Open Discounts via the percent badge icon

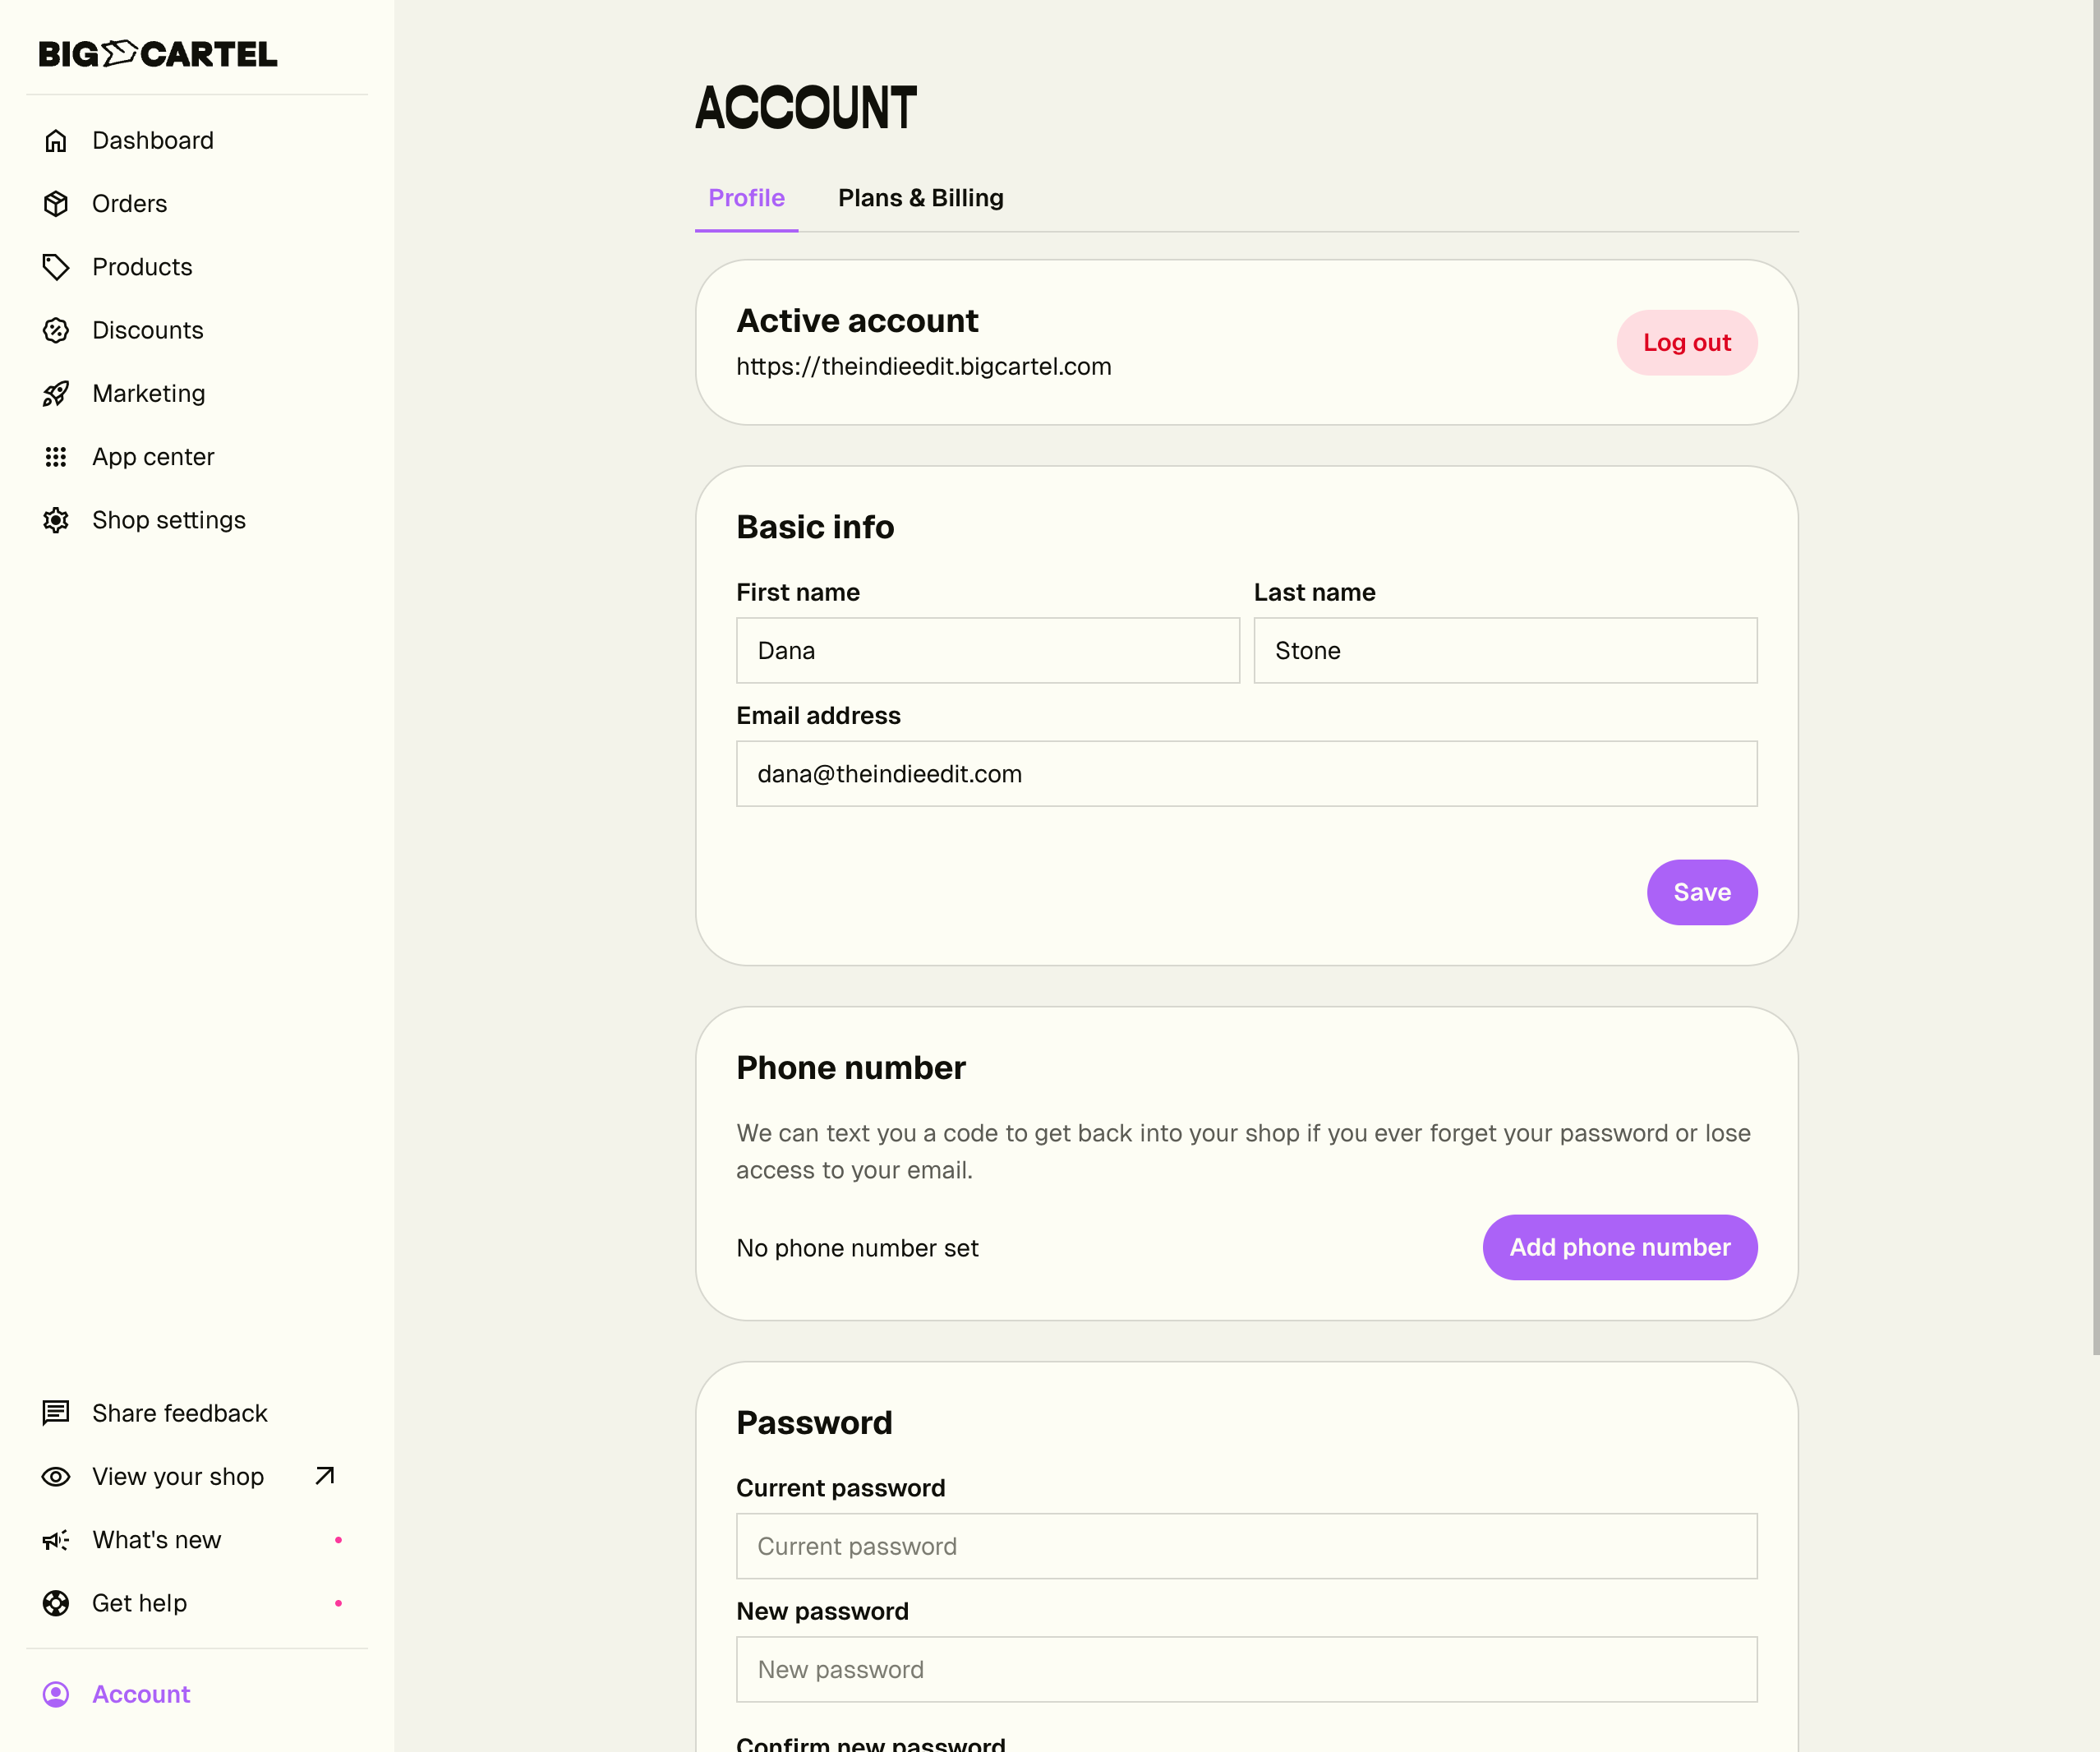click(x=56, y=330)
